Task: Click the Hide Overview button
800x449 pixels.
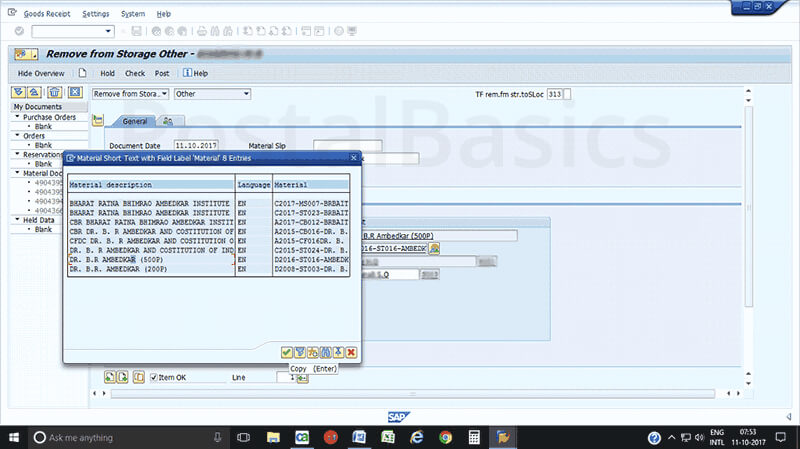Action: click(42, 73)
